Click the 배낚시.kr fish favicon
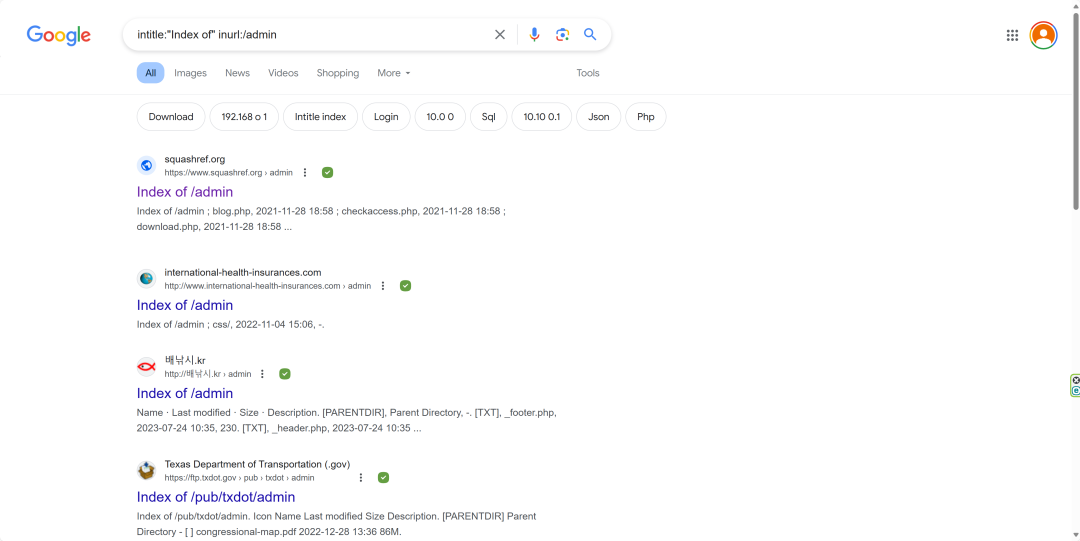 click(146, 367)
